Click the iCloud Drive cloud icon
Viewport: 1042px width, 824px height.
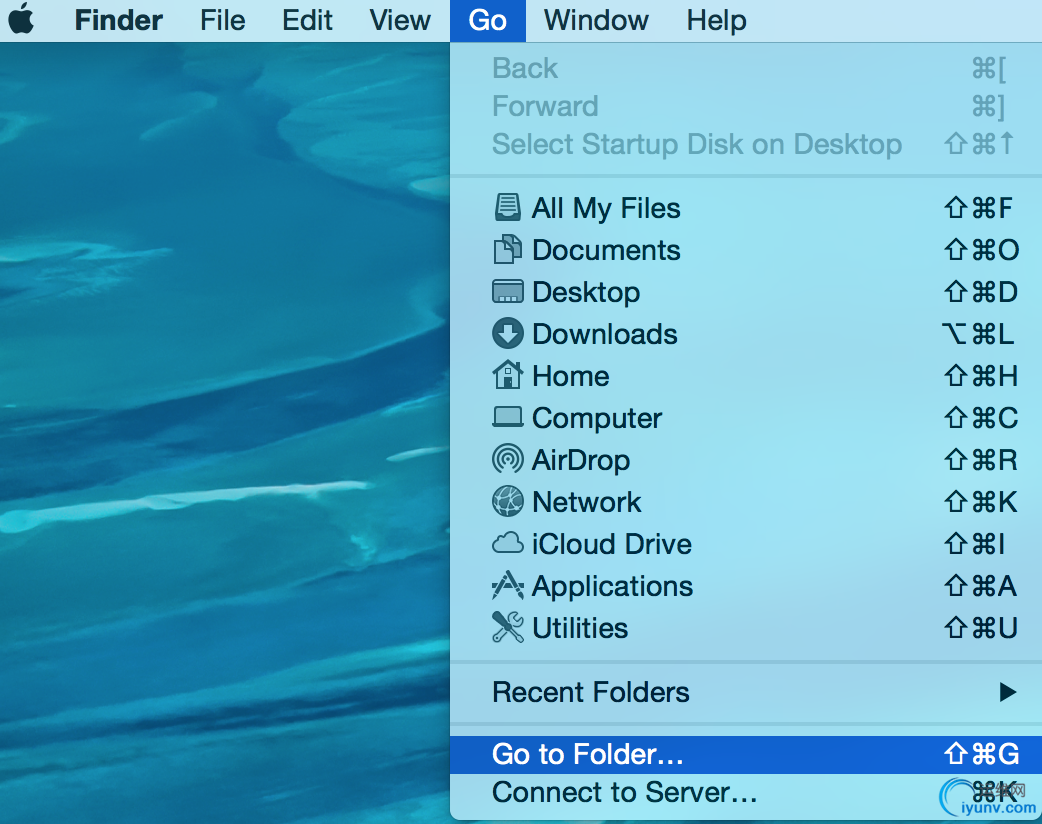pos(508,544)
